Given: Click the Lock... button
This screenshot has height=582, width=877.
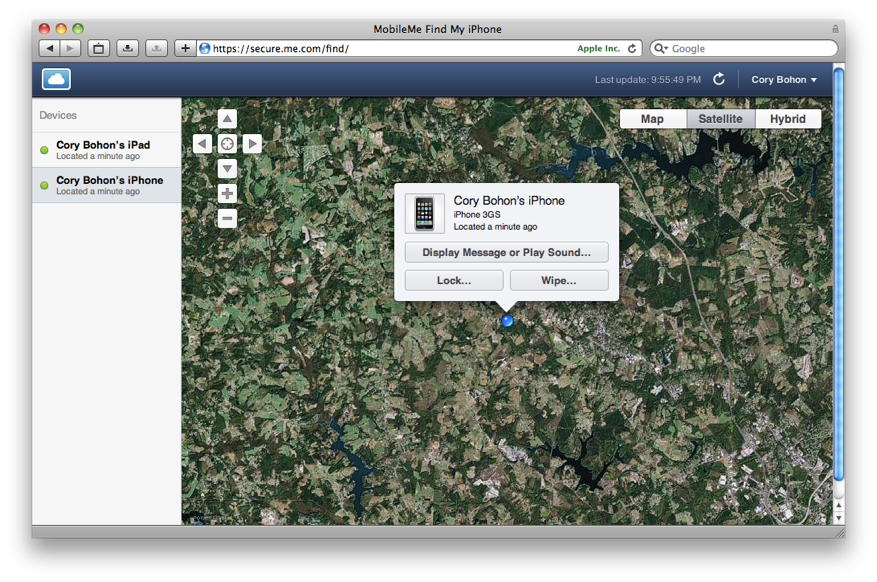Looking at the screenshot, I should 454,280.
